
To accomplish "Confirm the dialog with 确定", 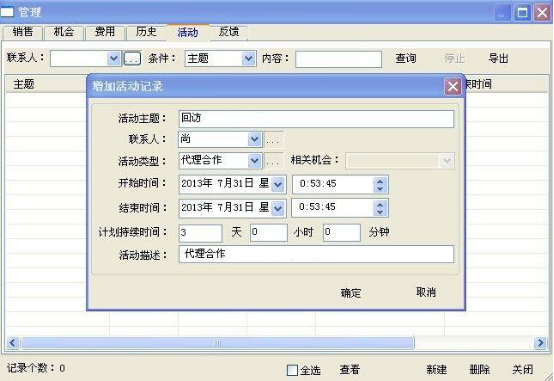I will coord(351,293).
